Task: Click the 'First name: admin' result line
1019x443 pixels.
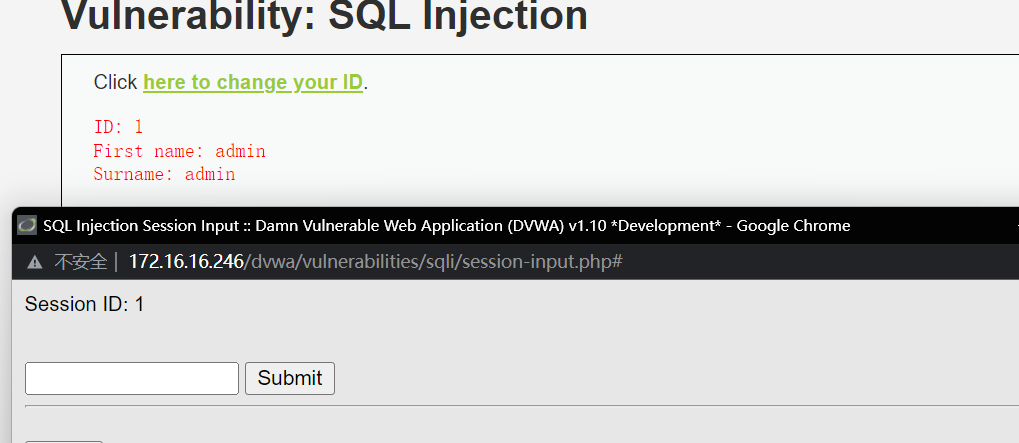Action: (179, 151)
